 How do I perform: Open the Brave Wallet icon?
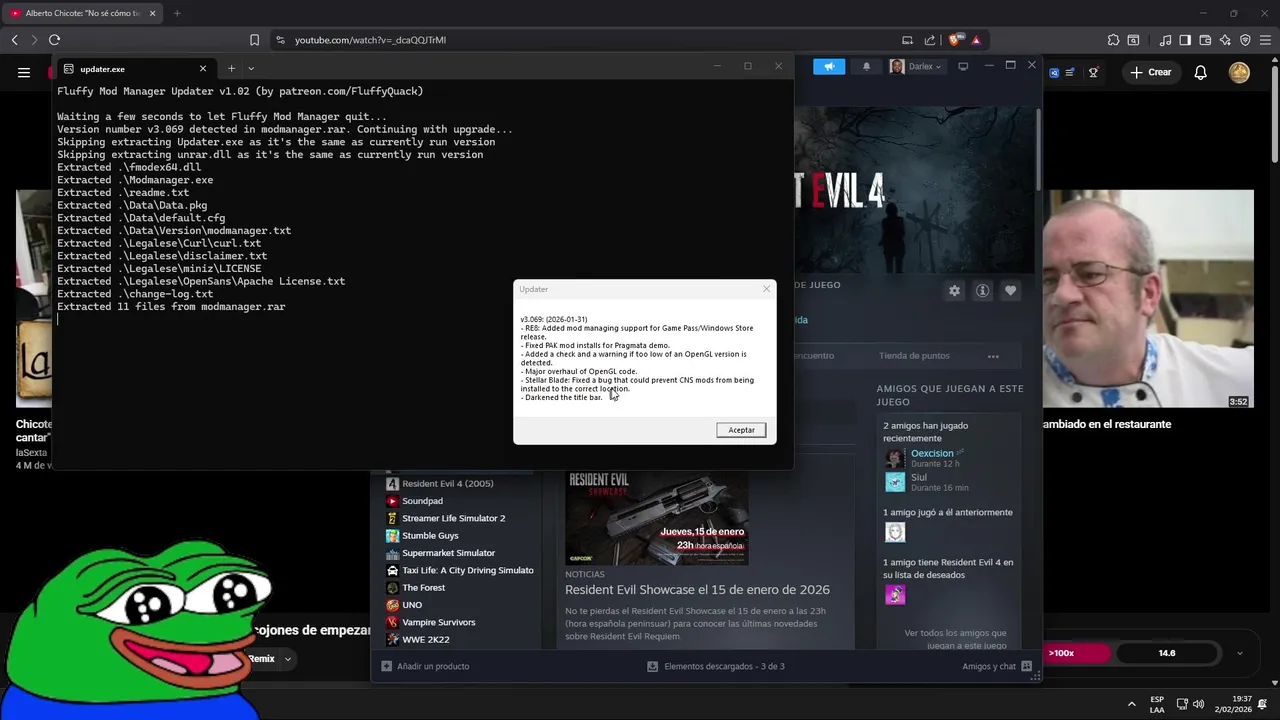pyautogui.click(x=1205, y=40)
